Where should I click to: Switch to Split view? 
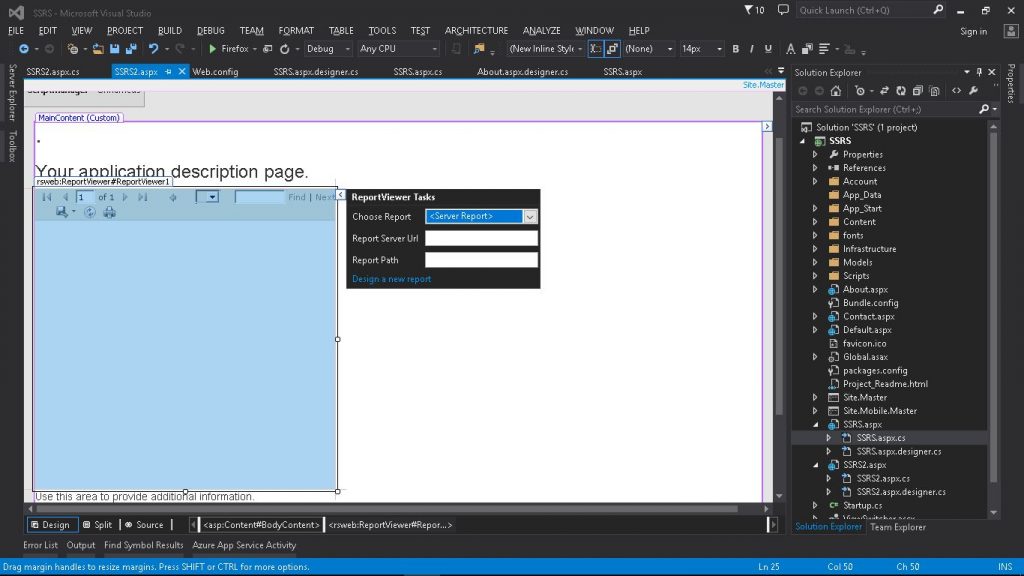click(x=97, y=524)
